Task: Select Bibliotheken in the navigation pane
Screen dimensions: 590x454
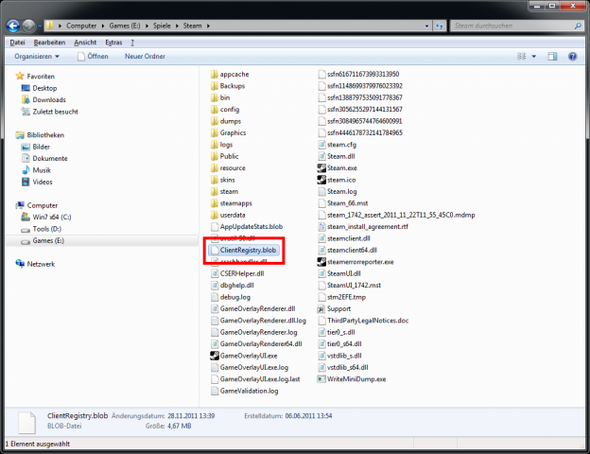Action: point(40,135)
